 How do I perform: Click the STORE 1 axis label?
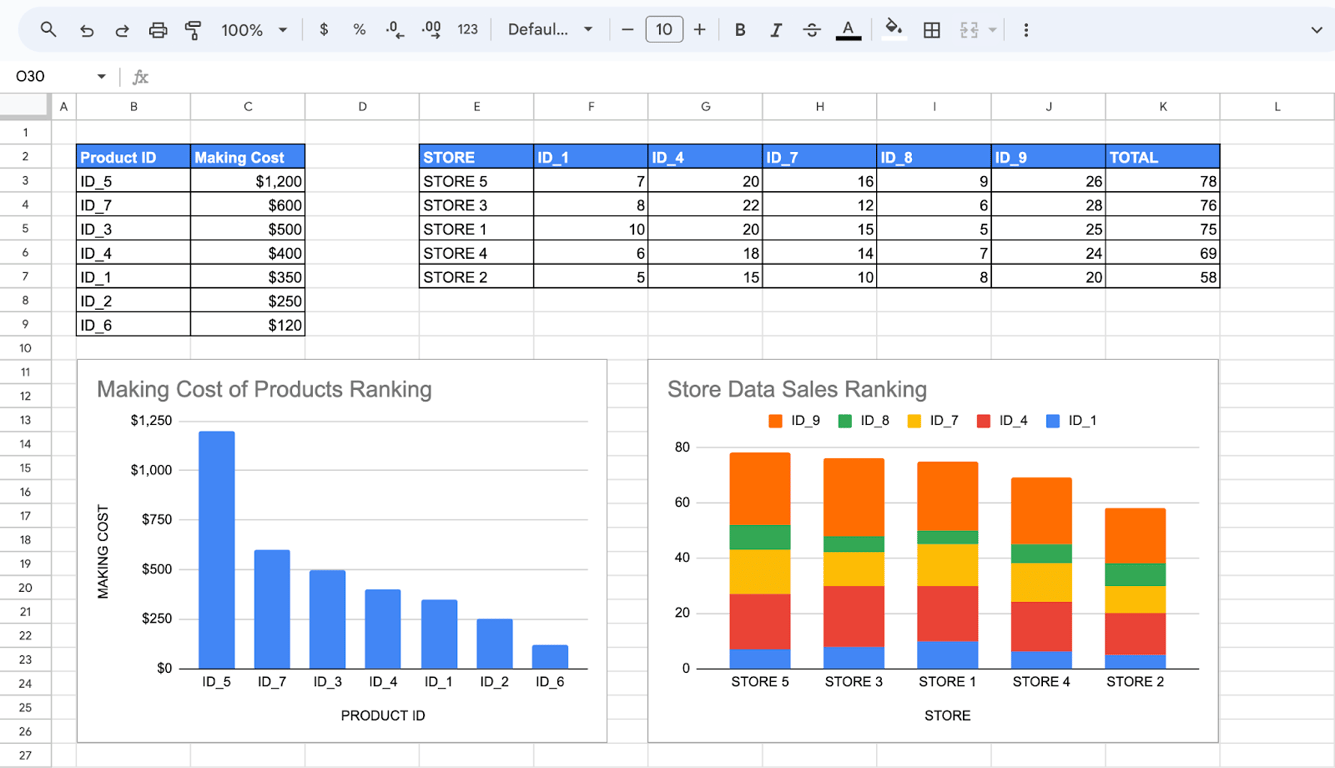click(947, 682)
